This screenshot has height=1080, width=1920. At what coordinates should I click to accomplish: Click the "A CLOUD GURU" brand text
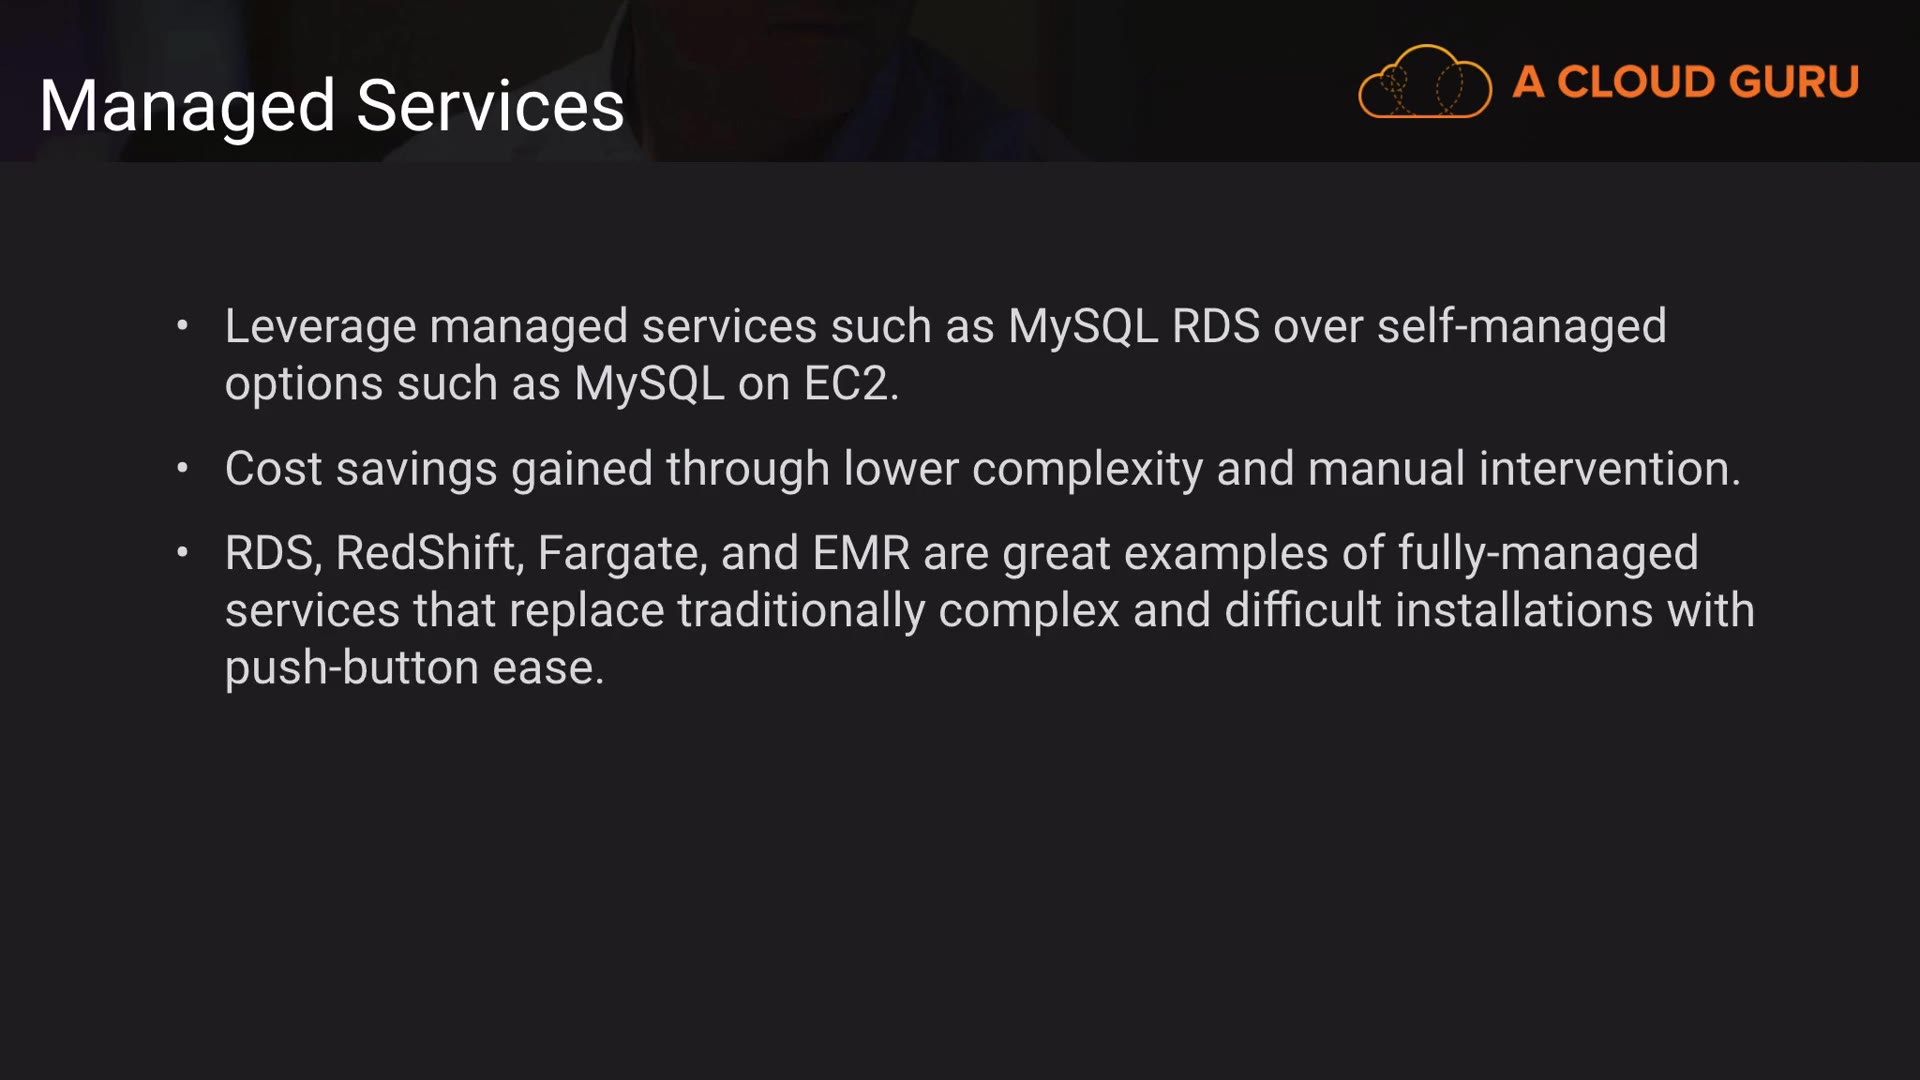[1686, 82]
